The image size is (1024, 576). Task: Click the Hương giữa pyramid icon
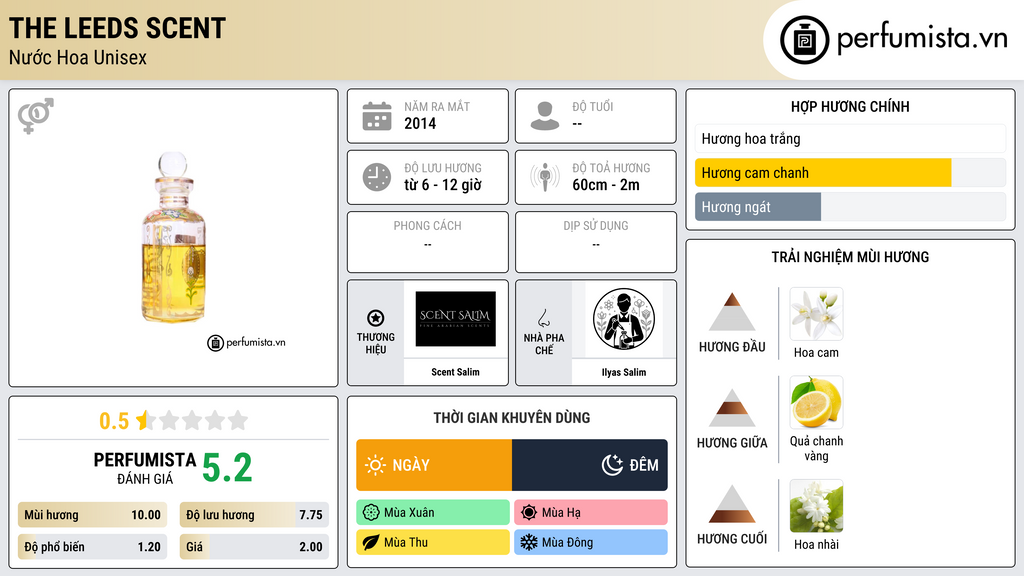tap(732, 408)
